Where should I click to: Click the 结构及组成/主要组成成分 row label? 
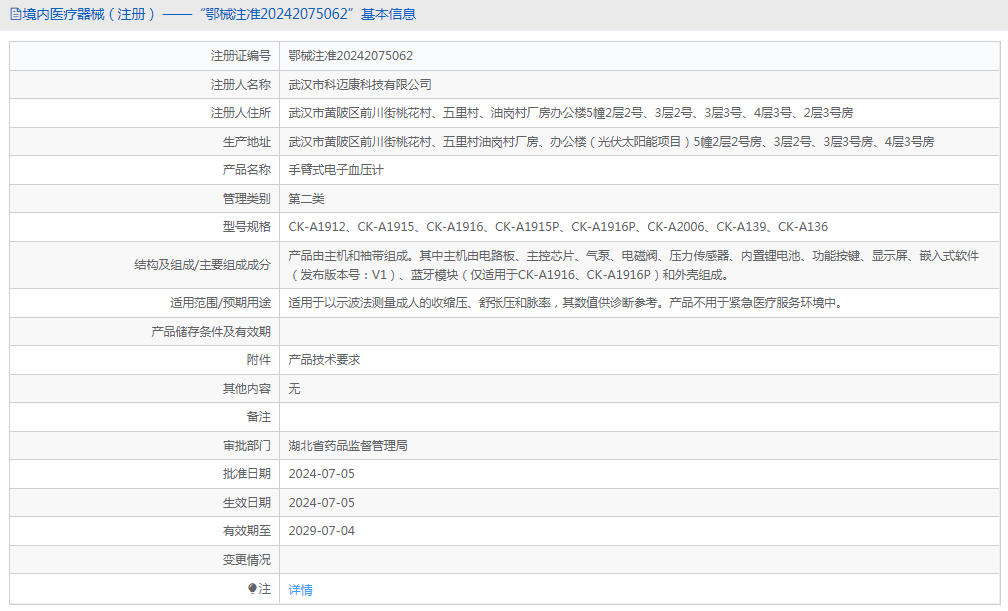[202, 265]
